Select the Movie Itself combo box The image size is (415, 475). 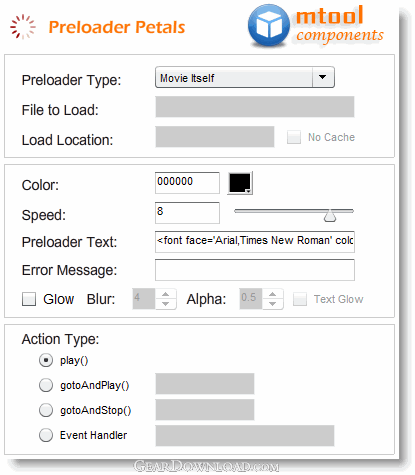click(245, 77)
